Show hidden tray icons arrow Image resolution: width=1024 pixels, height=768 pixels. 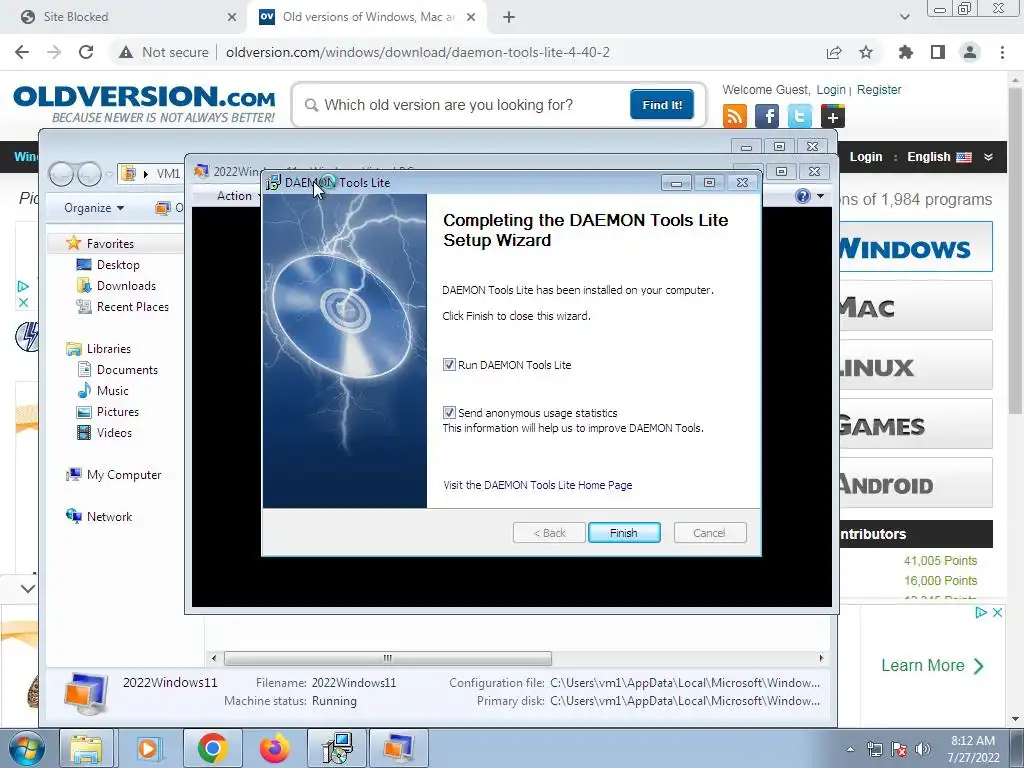(850, 749)
